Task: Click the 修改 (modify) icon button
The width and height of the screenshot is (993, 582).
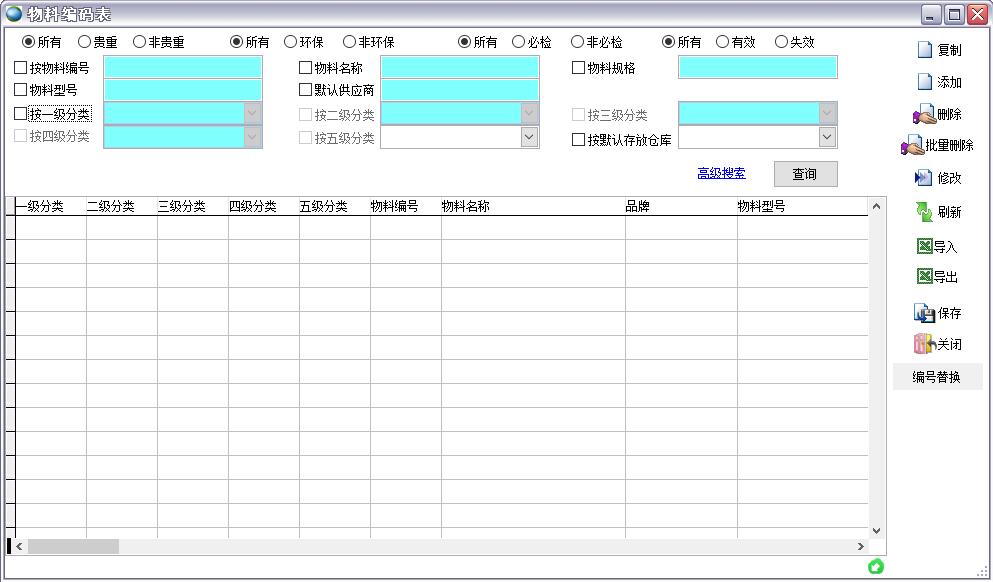Action: click(x=924, y=178)
